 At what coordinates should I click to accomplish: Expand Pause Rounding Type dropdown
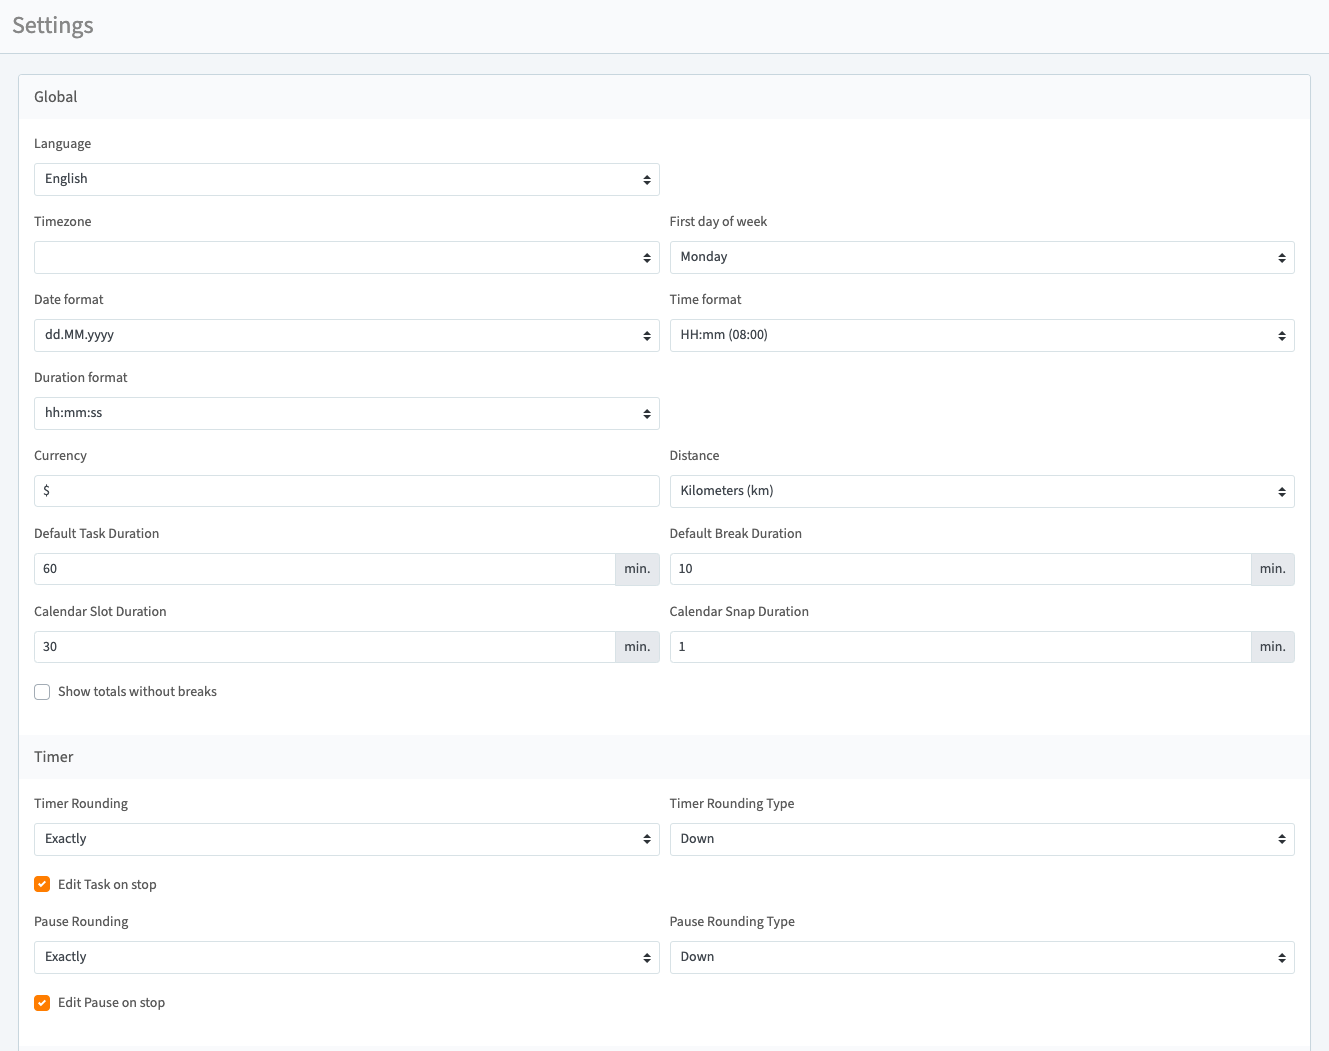point(981,957)
